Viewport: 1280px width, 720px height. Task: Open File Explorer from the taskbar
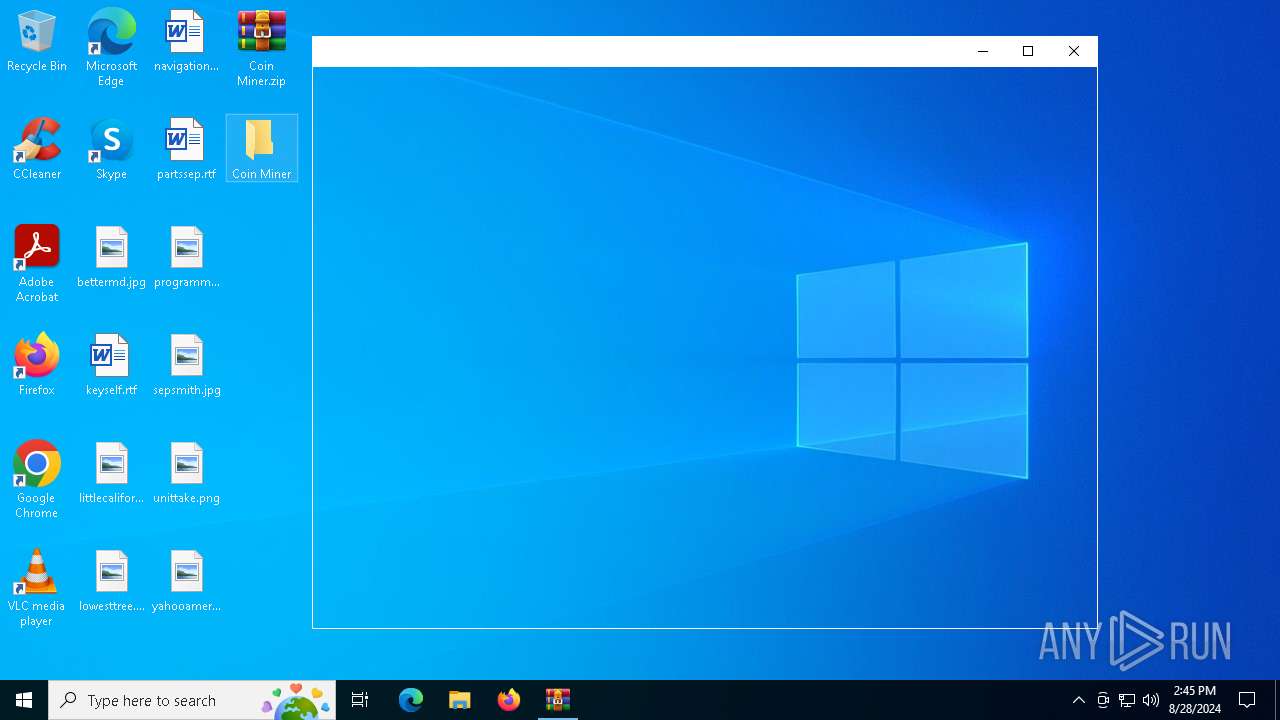pyautogui.click(x=459, y=700)
